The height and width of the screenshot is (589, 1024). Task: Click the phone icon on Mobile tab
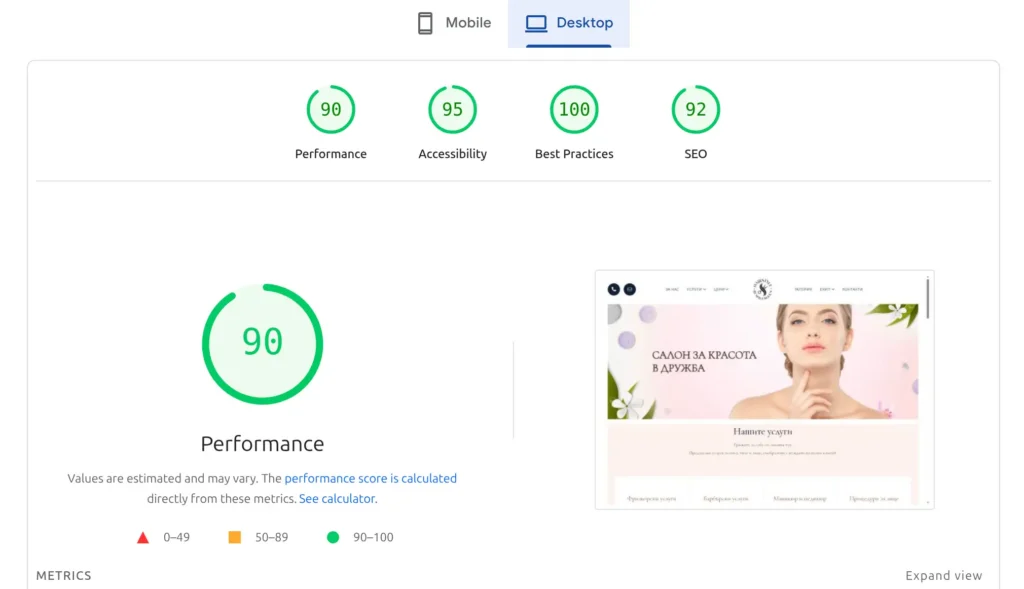point(425,23)
